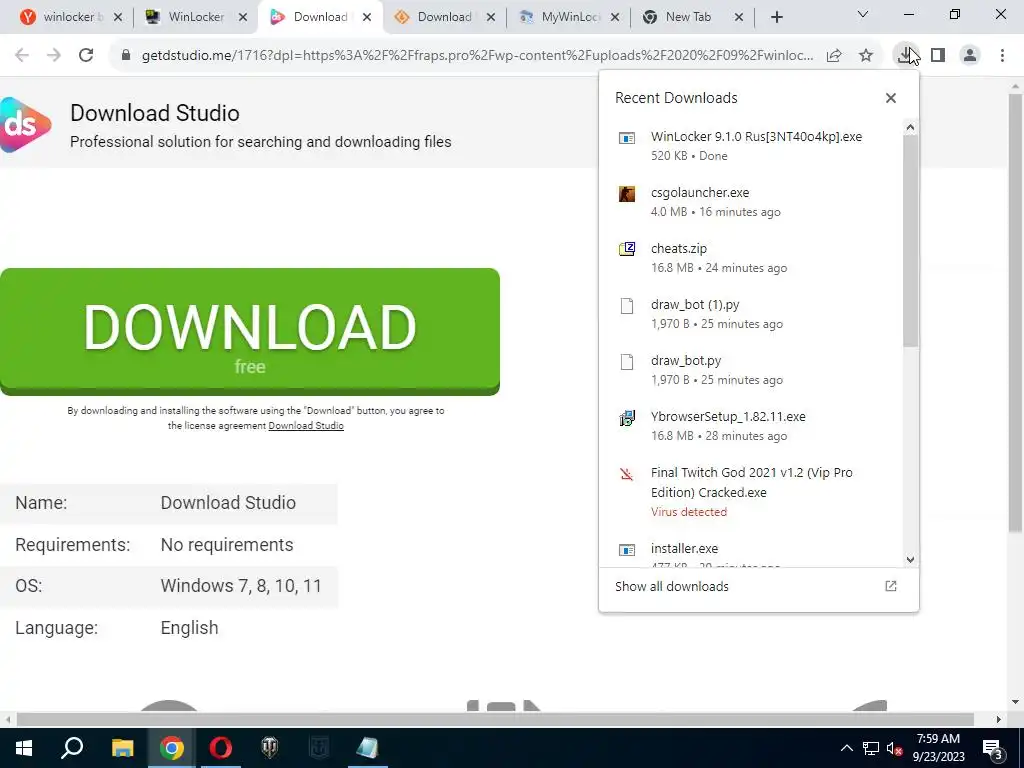Click the network tray icon
Screen dimensions: 1024x768
[871, 748]
